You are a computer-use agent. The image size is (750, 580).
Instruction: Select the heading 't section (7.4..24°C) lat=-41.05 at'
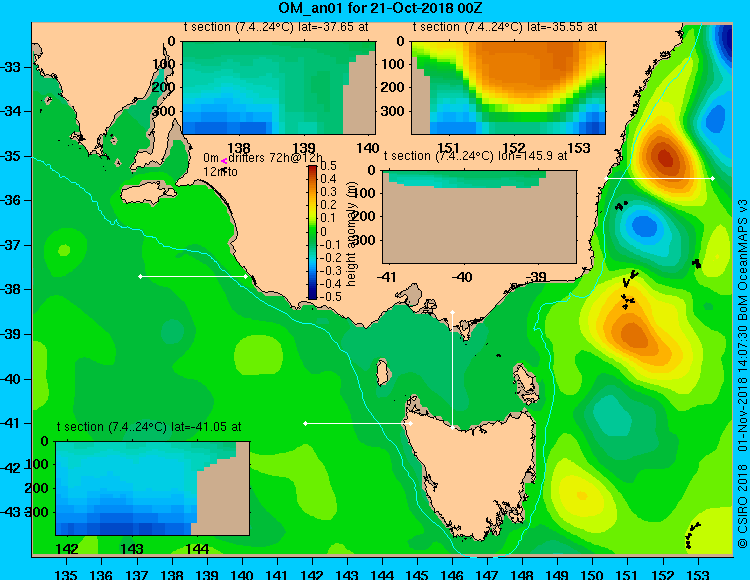click(149, 427)
